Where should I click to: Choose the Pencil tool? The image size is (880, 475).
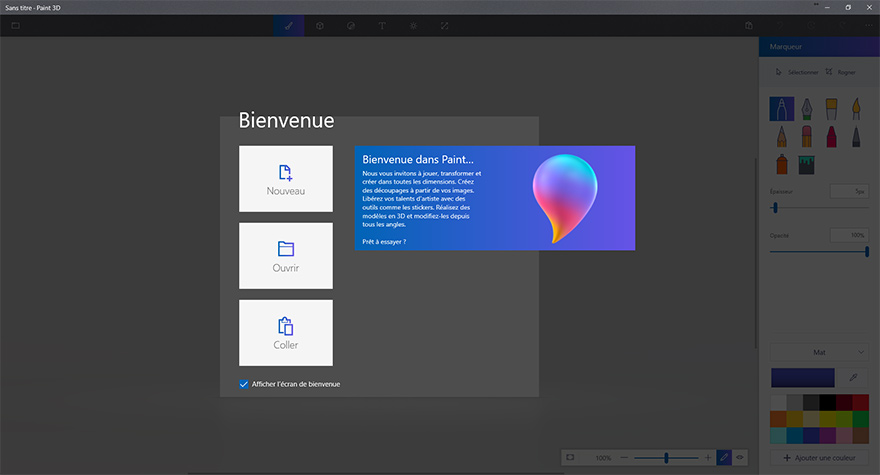tap(782, 136)
